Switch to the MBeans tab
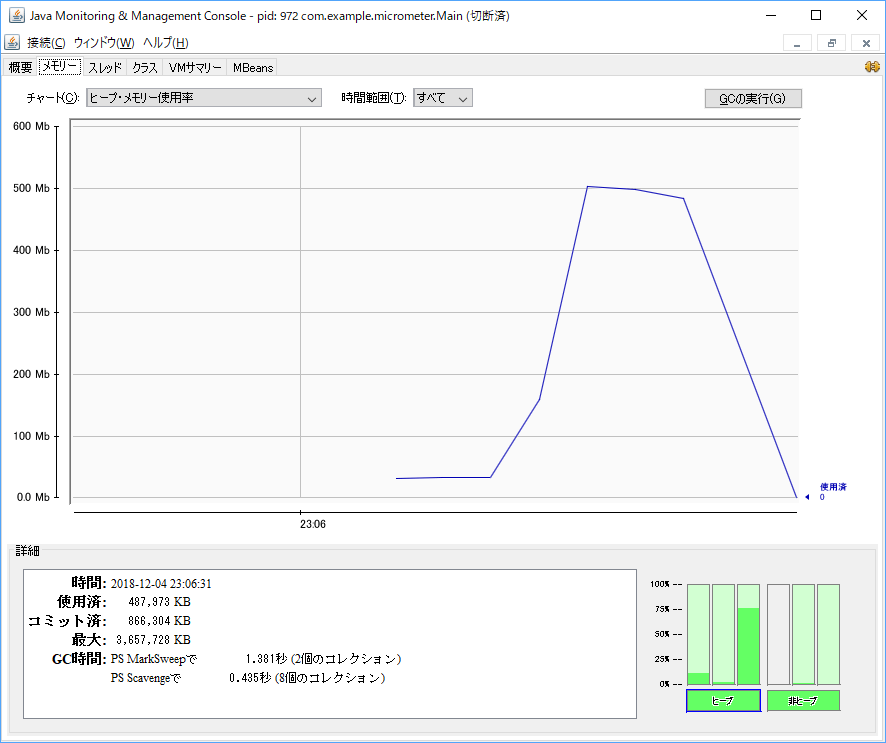886x743 pixels. (252, 68)
